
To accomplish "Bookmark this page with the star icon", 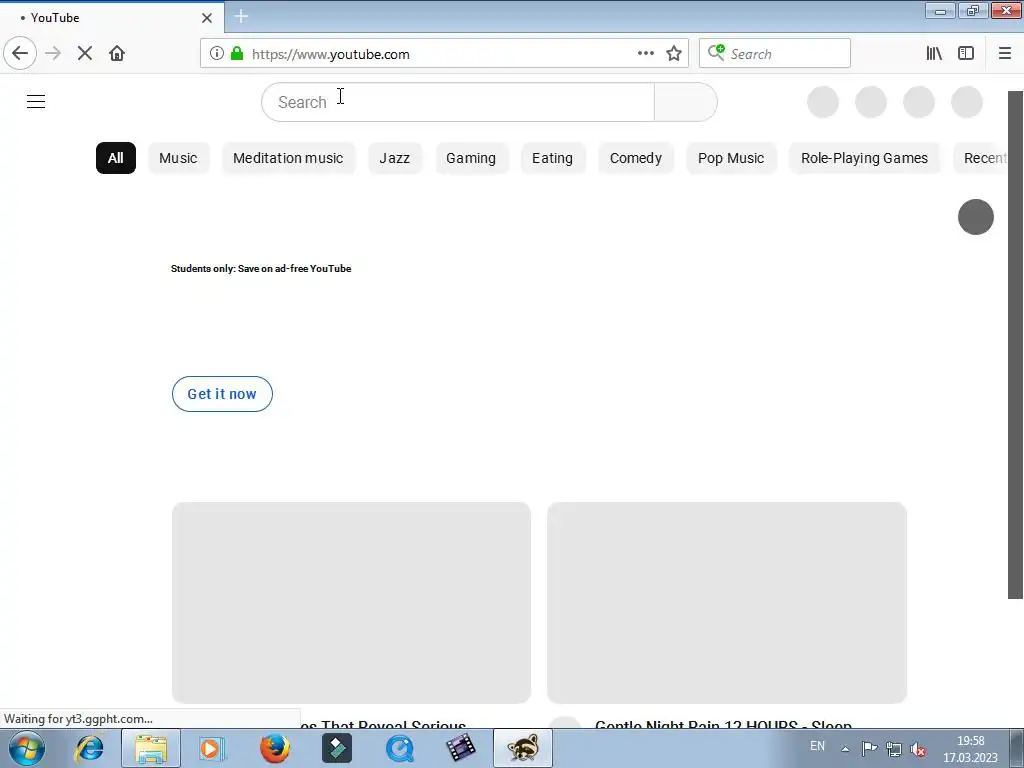I will (674, 54).
